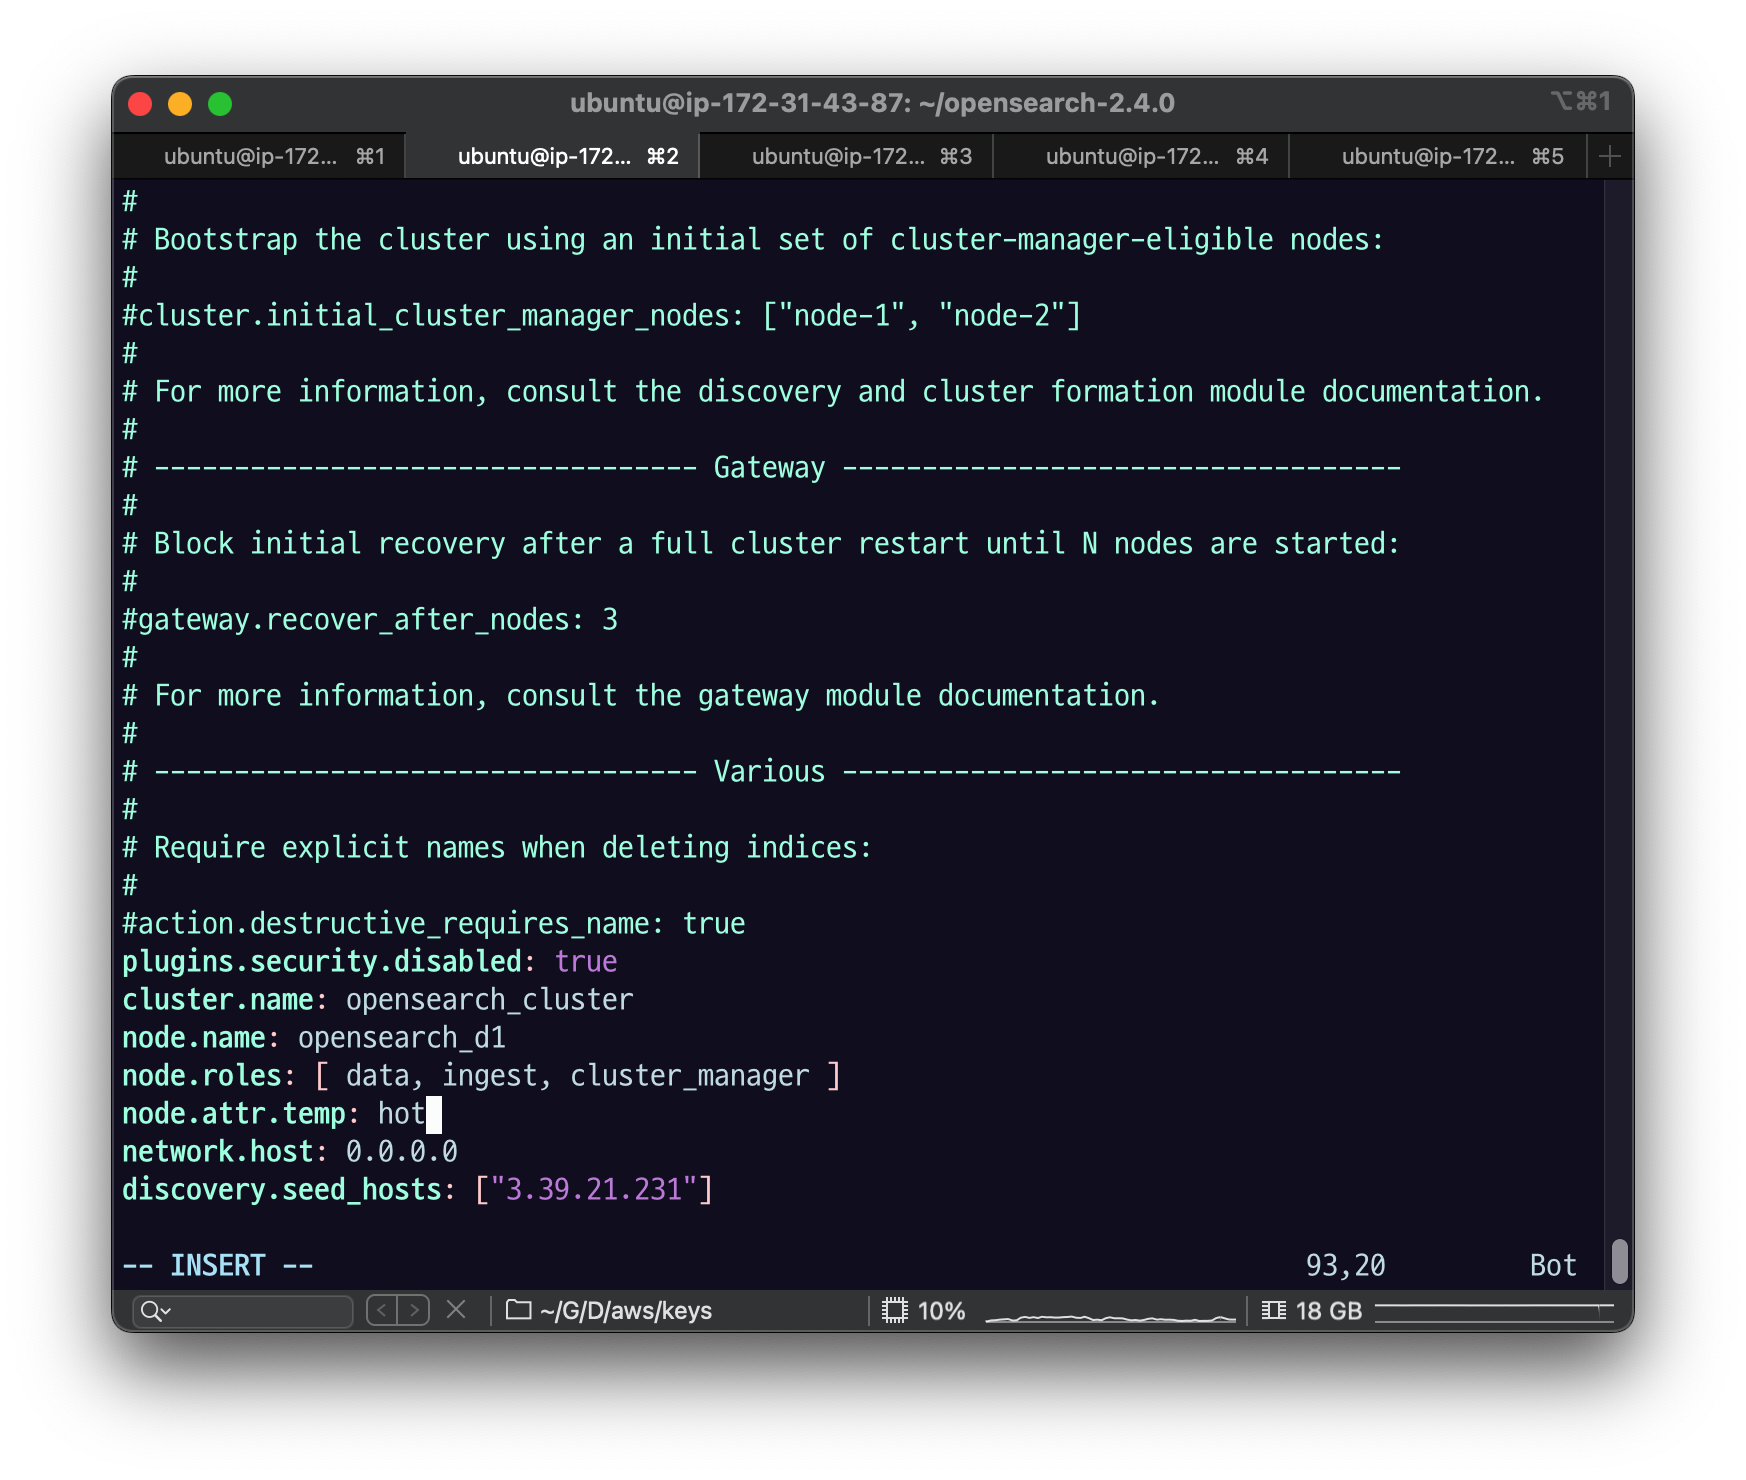Click the memory icon beside 18 GB
Screen dimensions: 1746x1480
[x=1274, y=1310]
